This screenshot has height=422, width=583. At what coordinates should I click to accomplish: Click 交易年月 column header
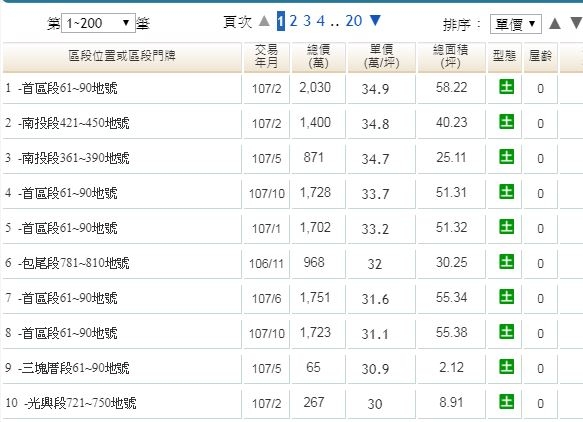coord(267,57)
